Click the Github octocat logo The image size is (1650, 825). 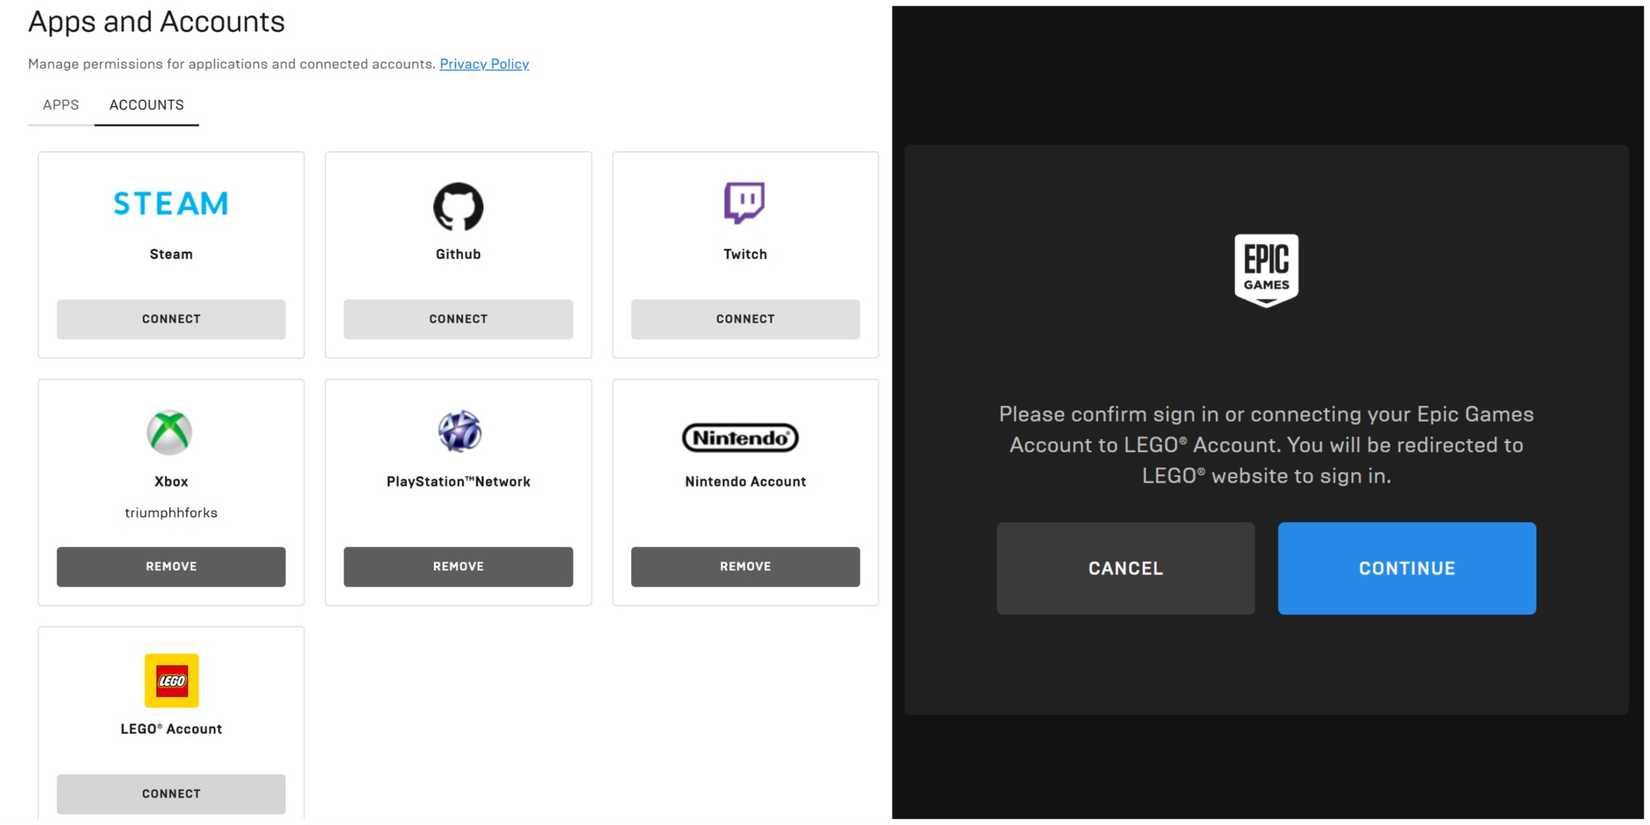[x=458, y=206]
